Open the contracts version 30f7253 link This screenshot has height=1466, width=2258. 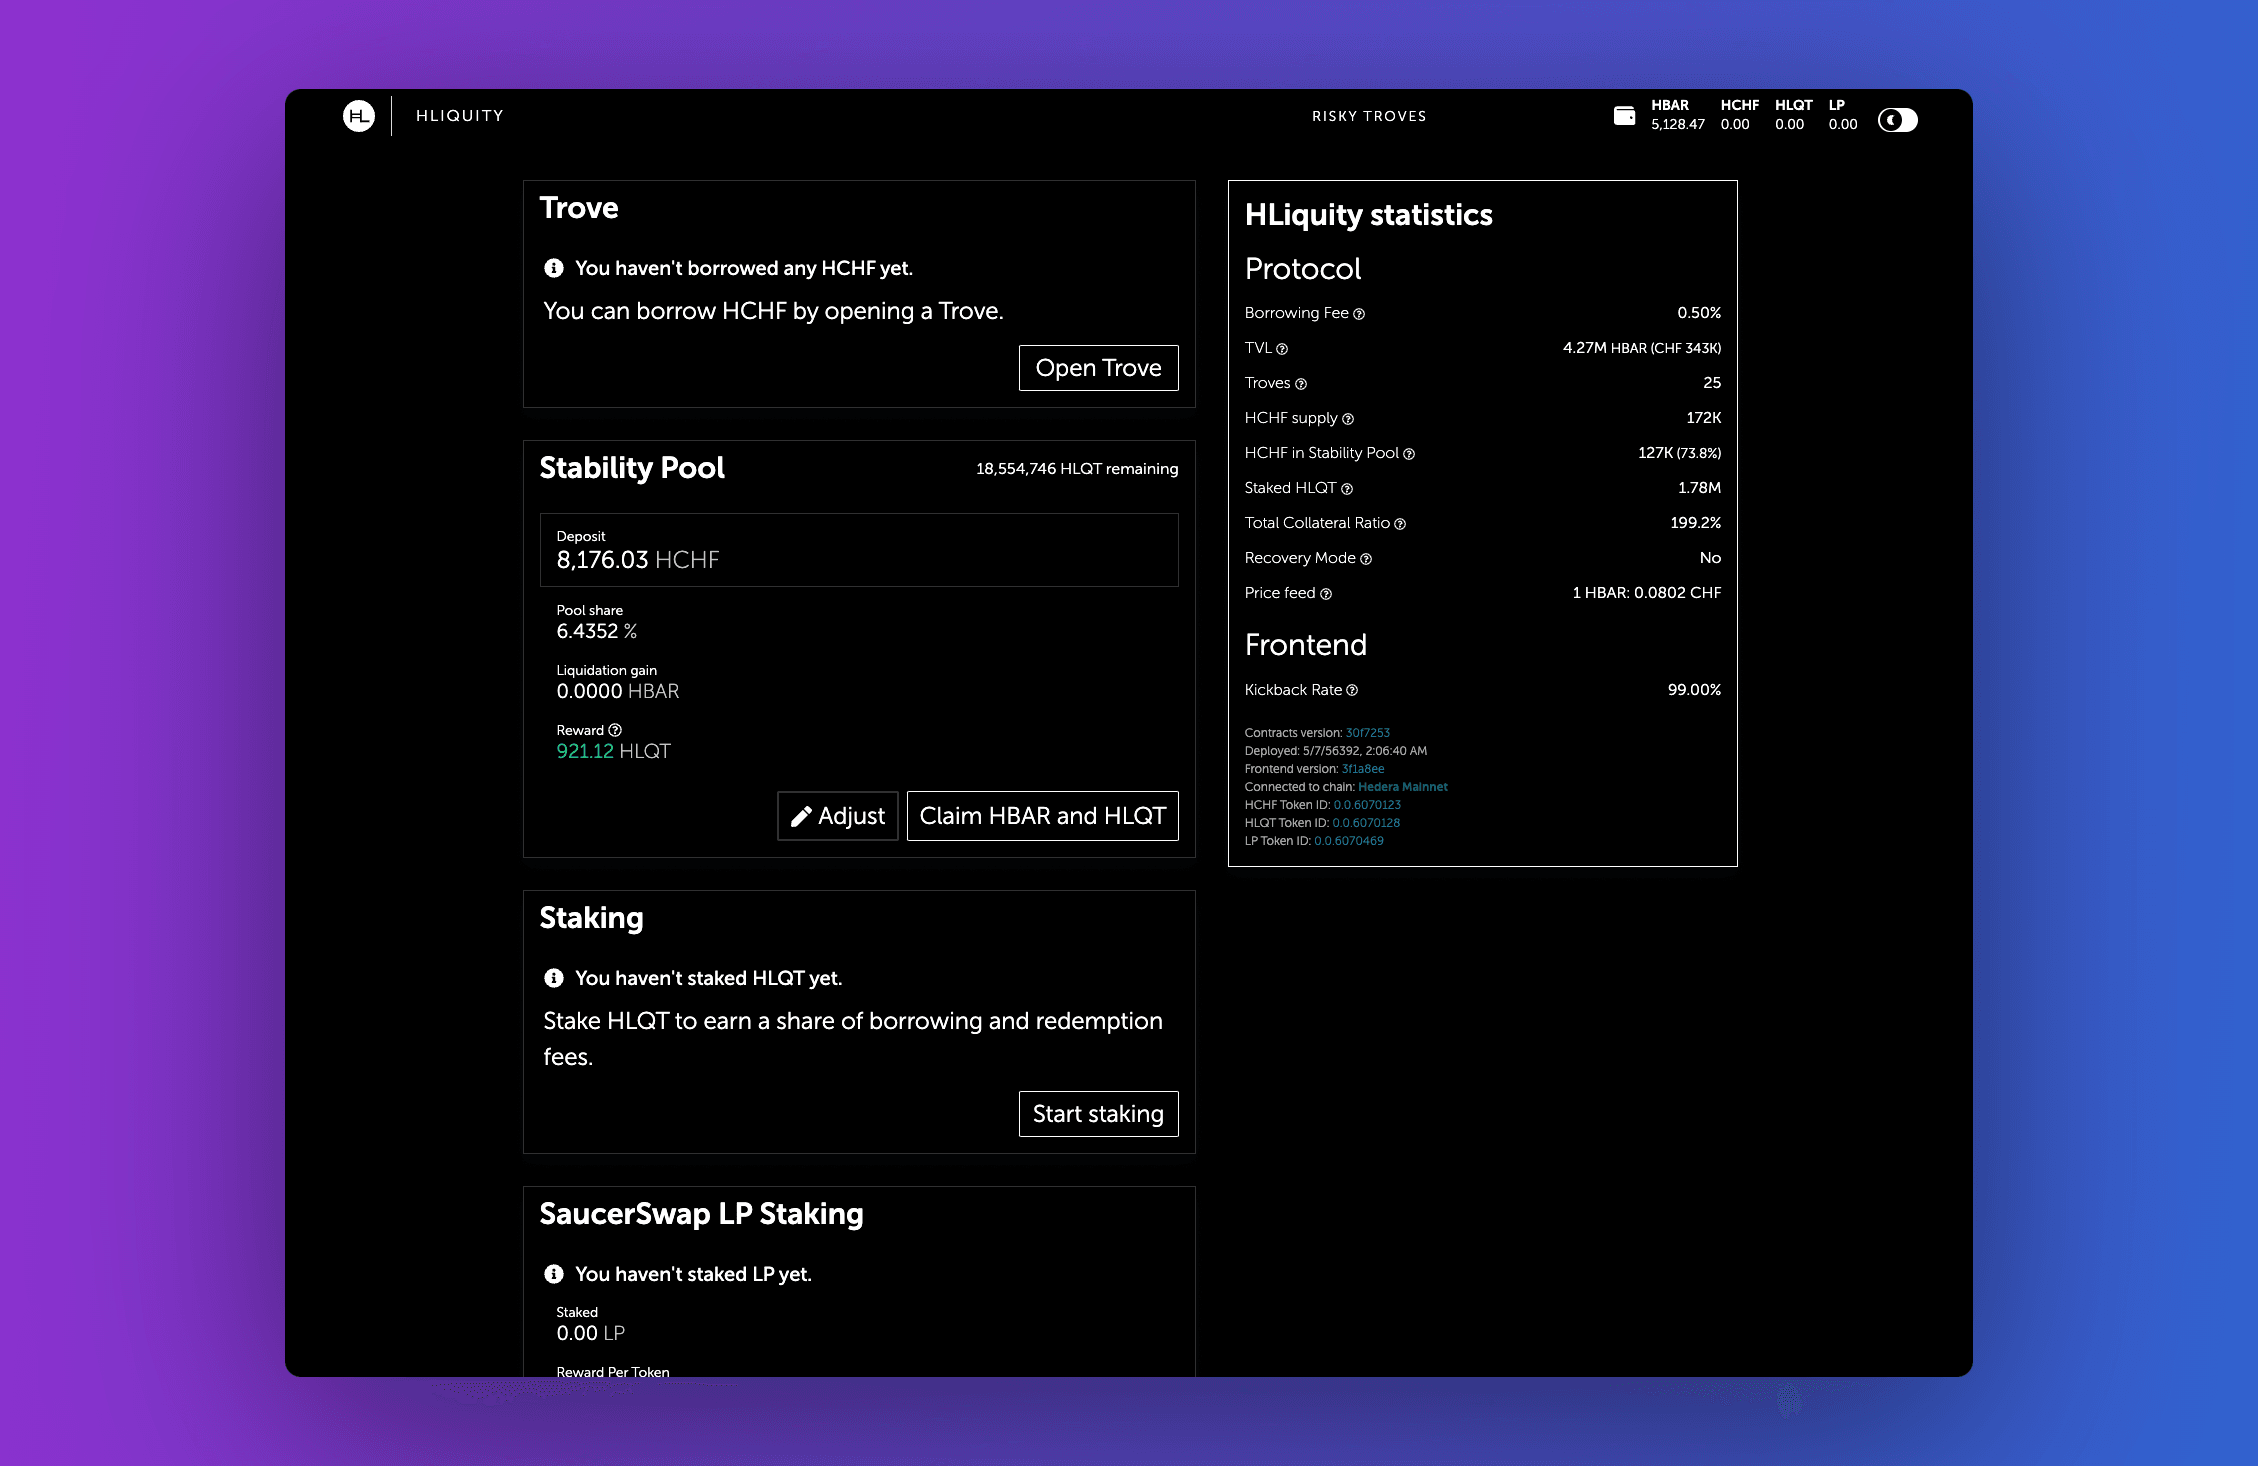(1367, 733)
